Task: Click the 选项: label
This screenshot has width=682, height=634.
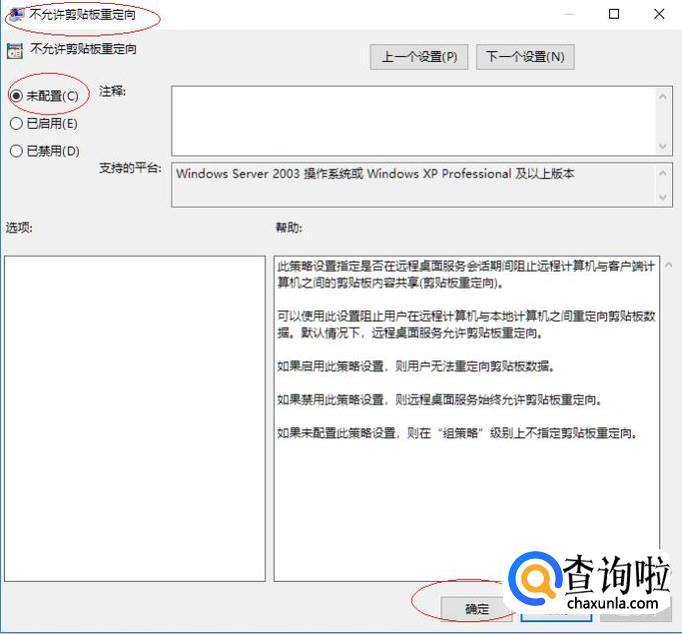Action: pyautogui.click(x=19, y=227)
